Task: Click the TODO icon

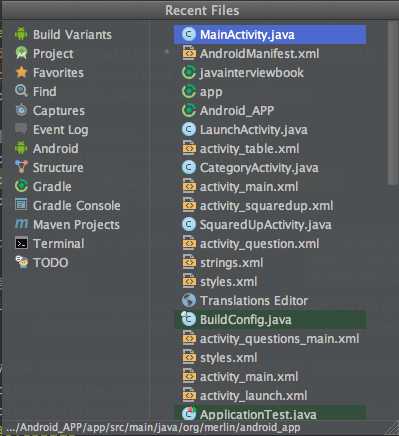Action: pos(21,262)
